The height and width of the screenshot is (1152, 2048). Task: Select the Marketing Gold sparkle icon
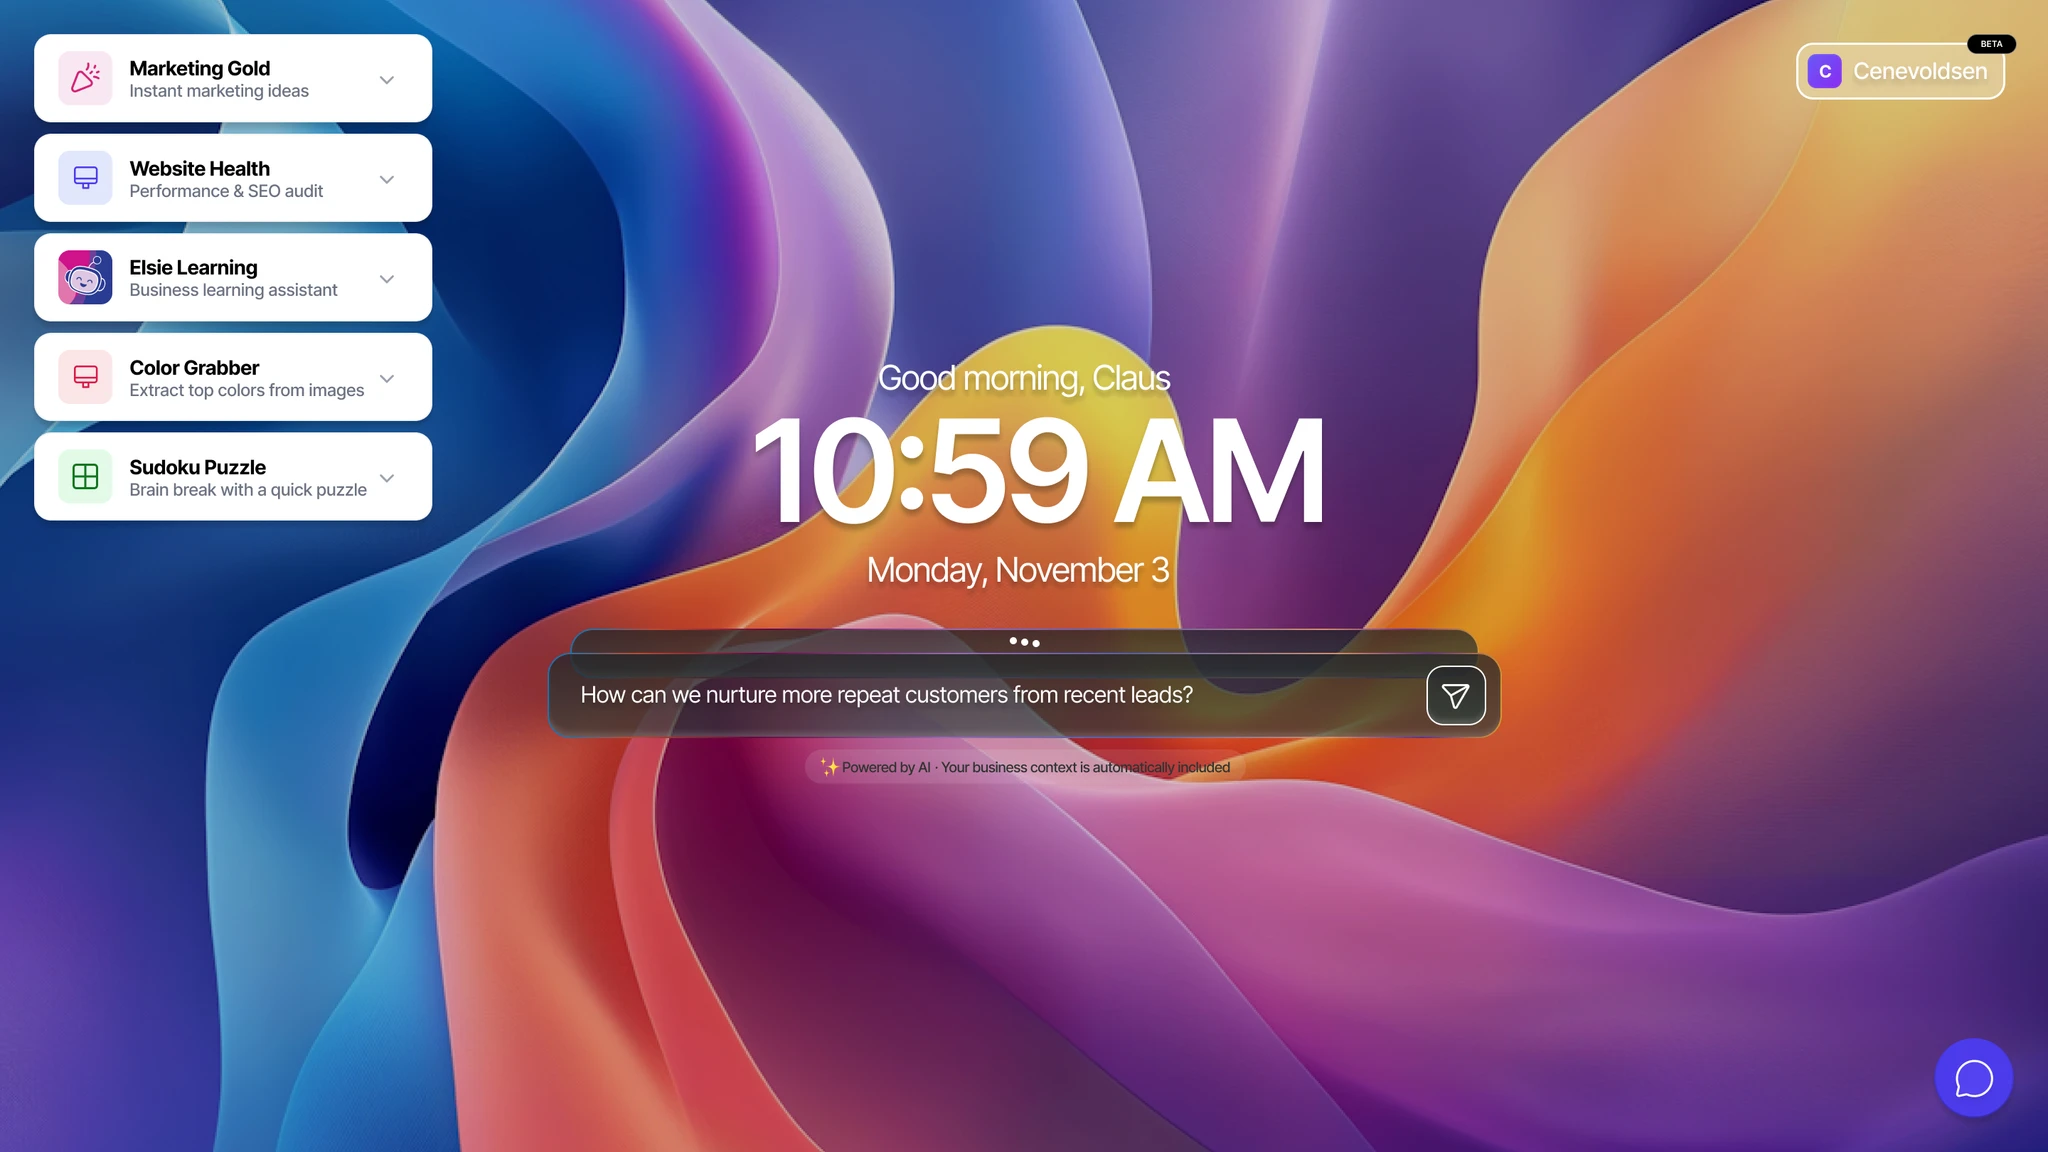click(85, 77)
